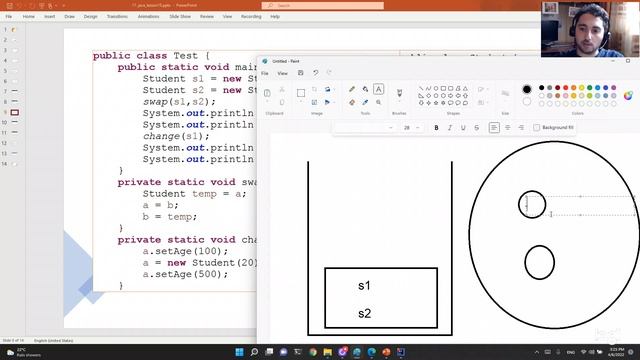
Task: Select the Color picker eyedropper tool
Action: (x=365, y=102)
